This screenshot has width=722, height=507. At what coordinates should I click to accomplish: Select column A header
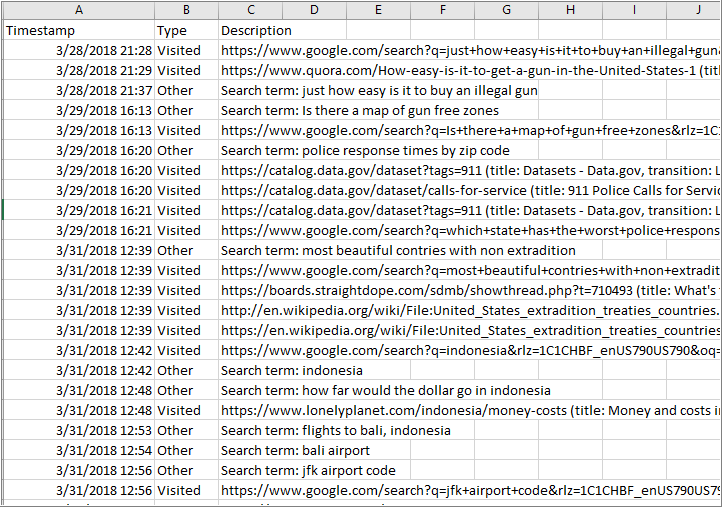[79, 10]
